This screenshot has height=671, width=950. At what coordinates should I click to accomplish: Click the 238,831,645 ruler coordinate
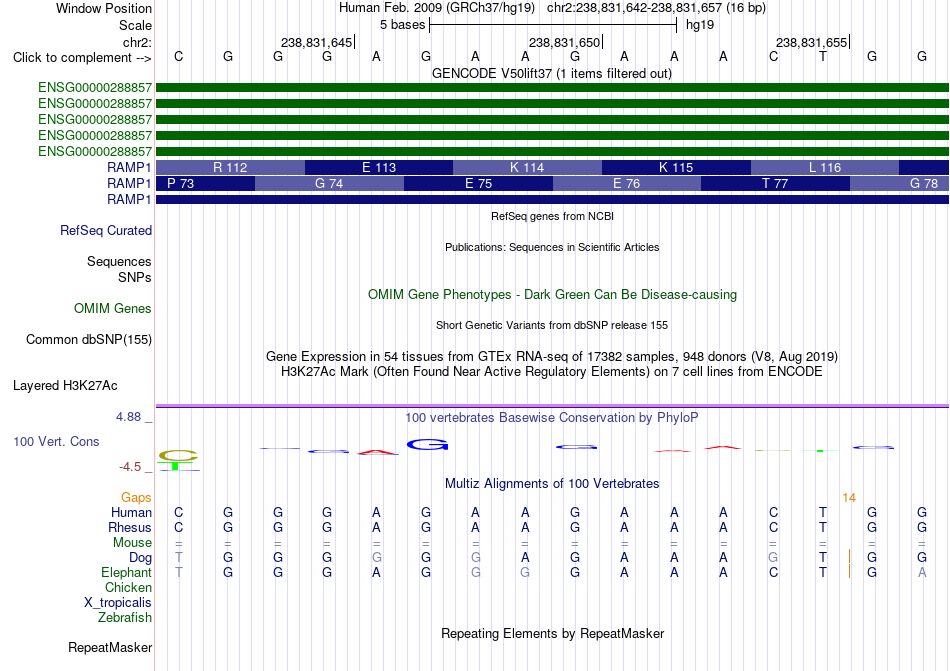click(316, 42)
